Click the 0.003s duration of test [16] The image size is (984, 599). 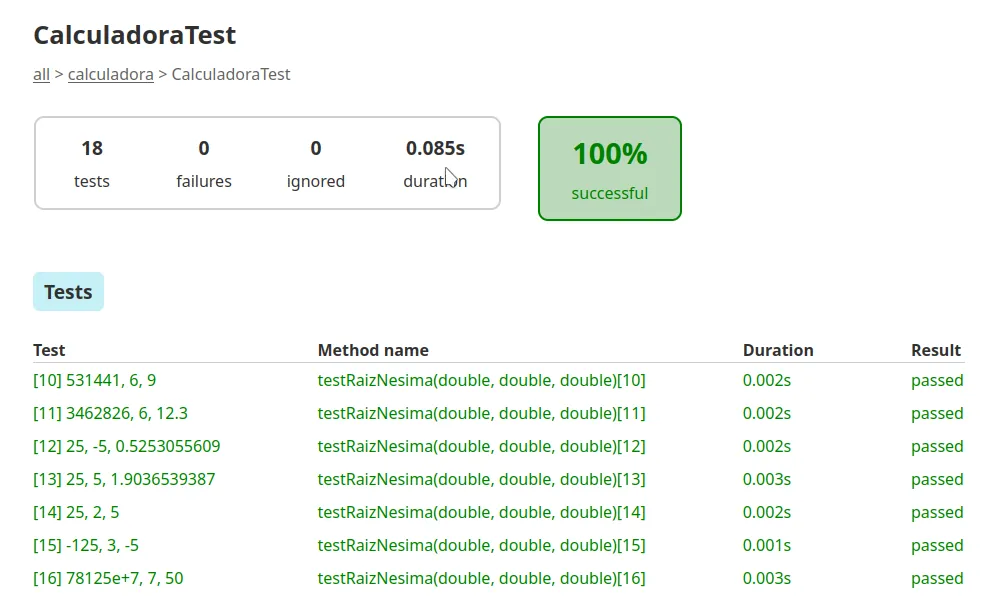pos(767,579)
